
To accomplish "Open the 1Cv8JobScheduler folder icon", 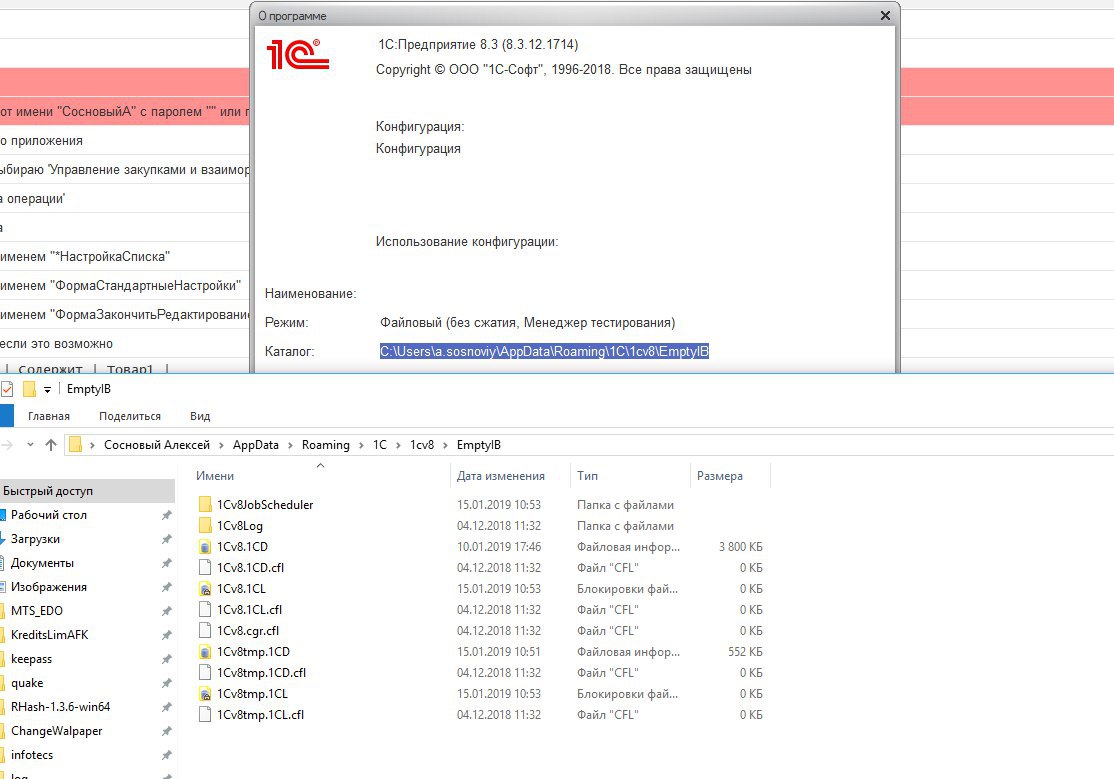I will tap(205, 505).
